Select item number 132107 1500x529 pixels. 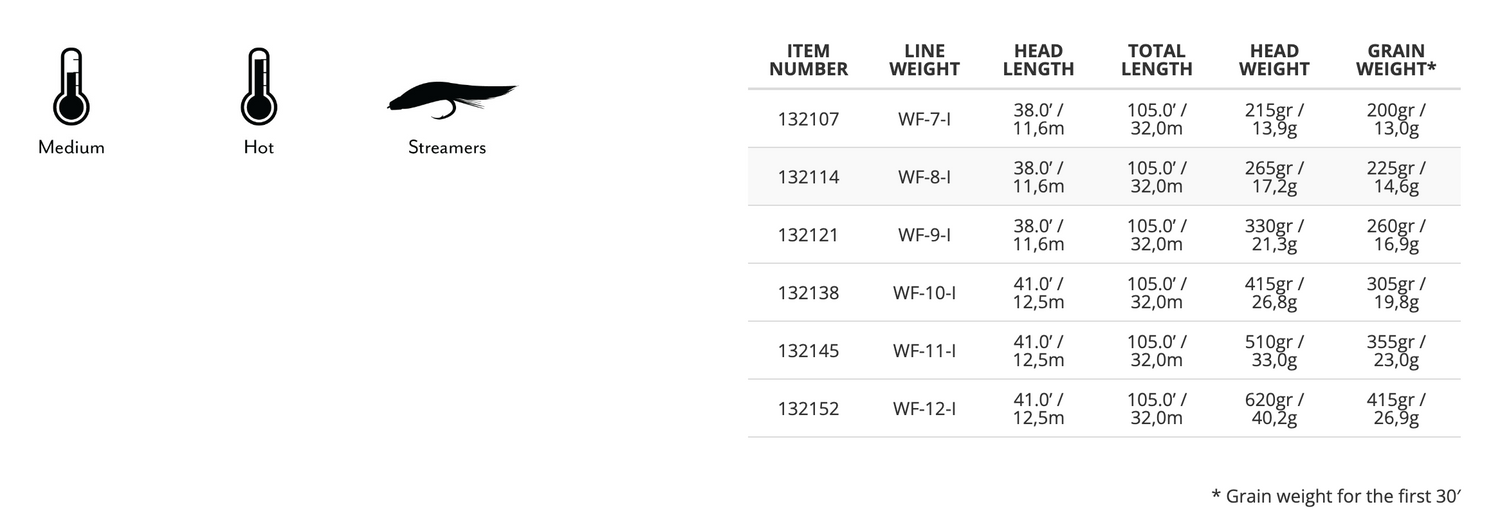point(808,119)
